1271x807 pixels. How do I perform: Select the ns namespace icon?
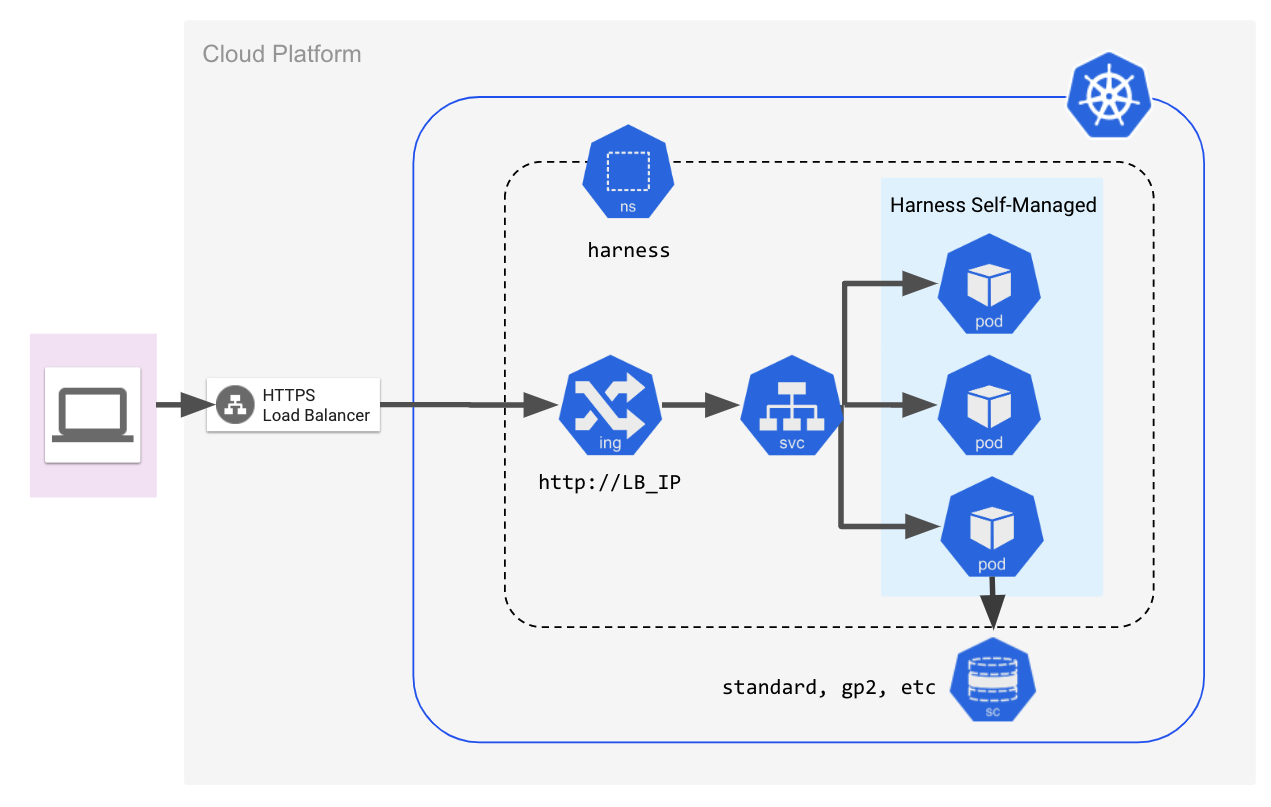point(628,172)
